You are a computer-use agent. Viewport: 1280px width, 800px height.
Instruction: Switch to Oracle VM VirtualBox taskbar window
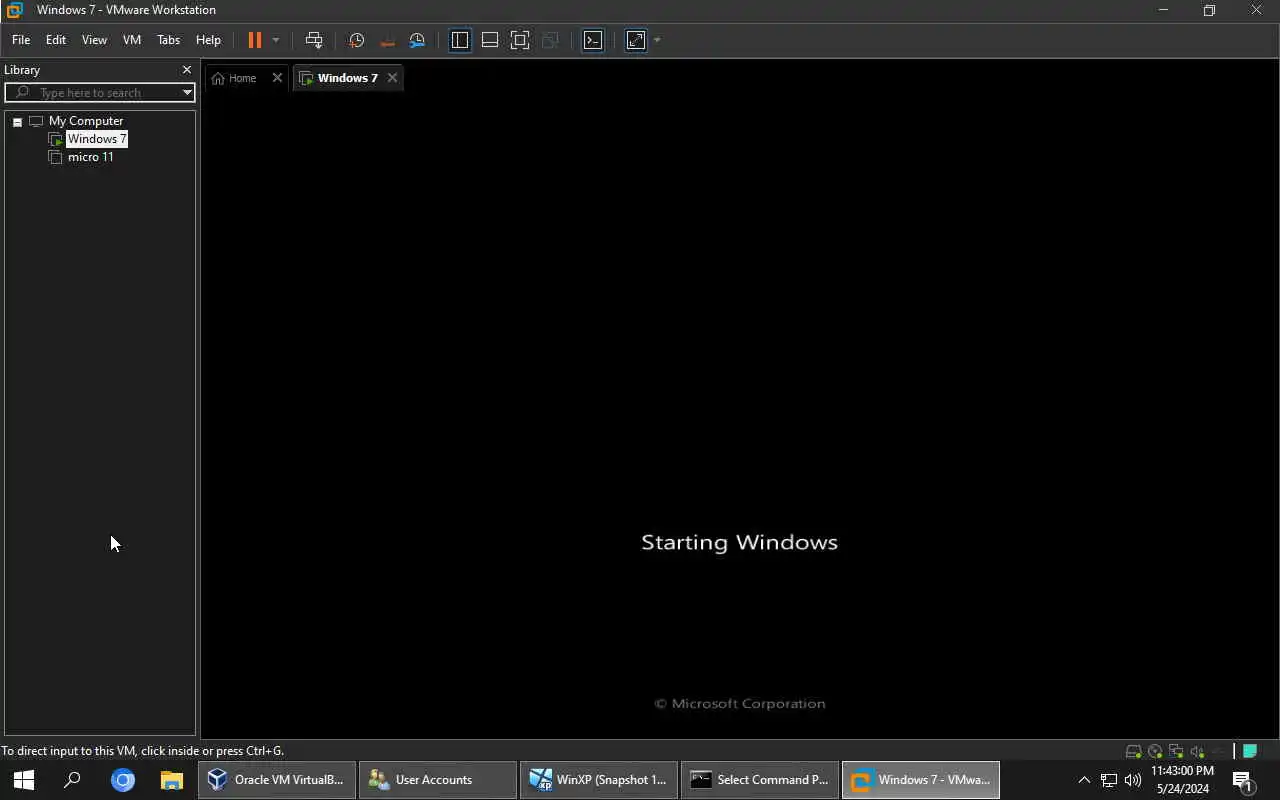277,780
